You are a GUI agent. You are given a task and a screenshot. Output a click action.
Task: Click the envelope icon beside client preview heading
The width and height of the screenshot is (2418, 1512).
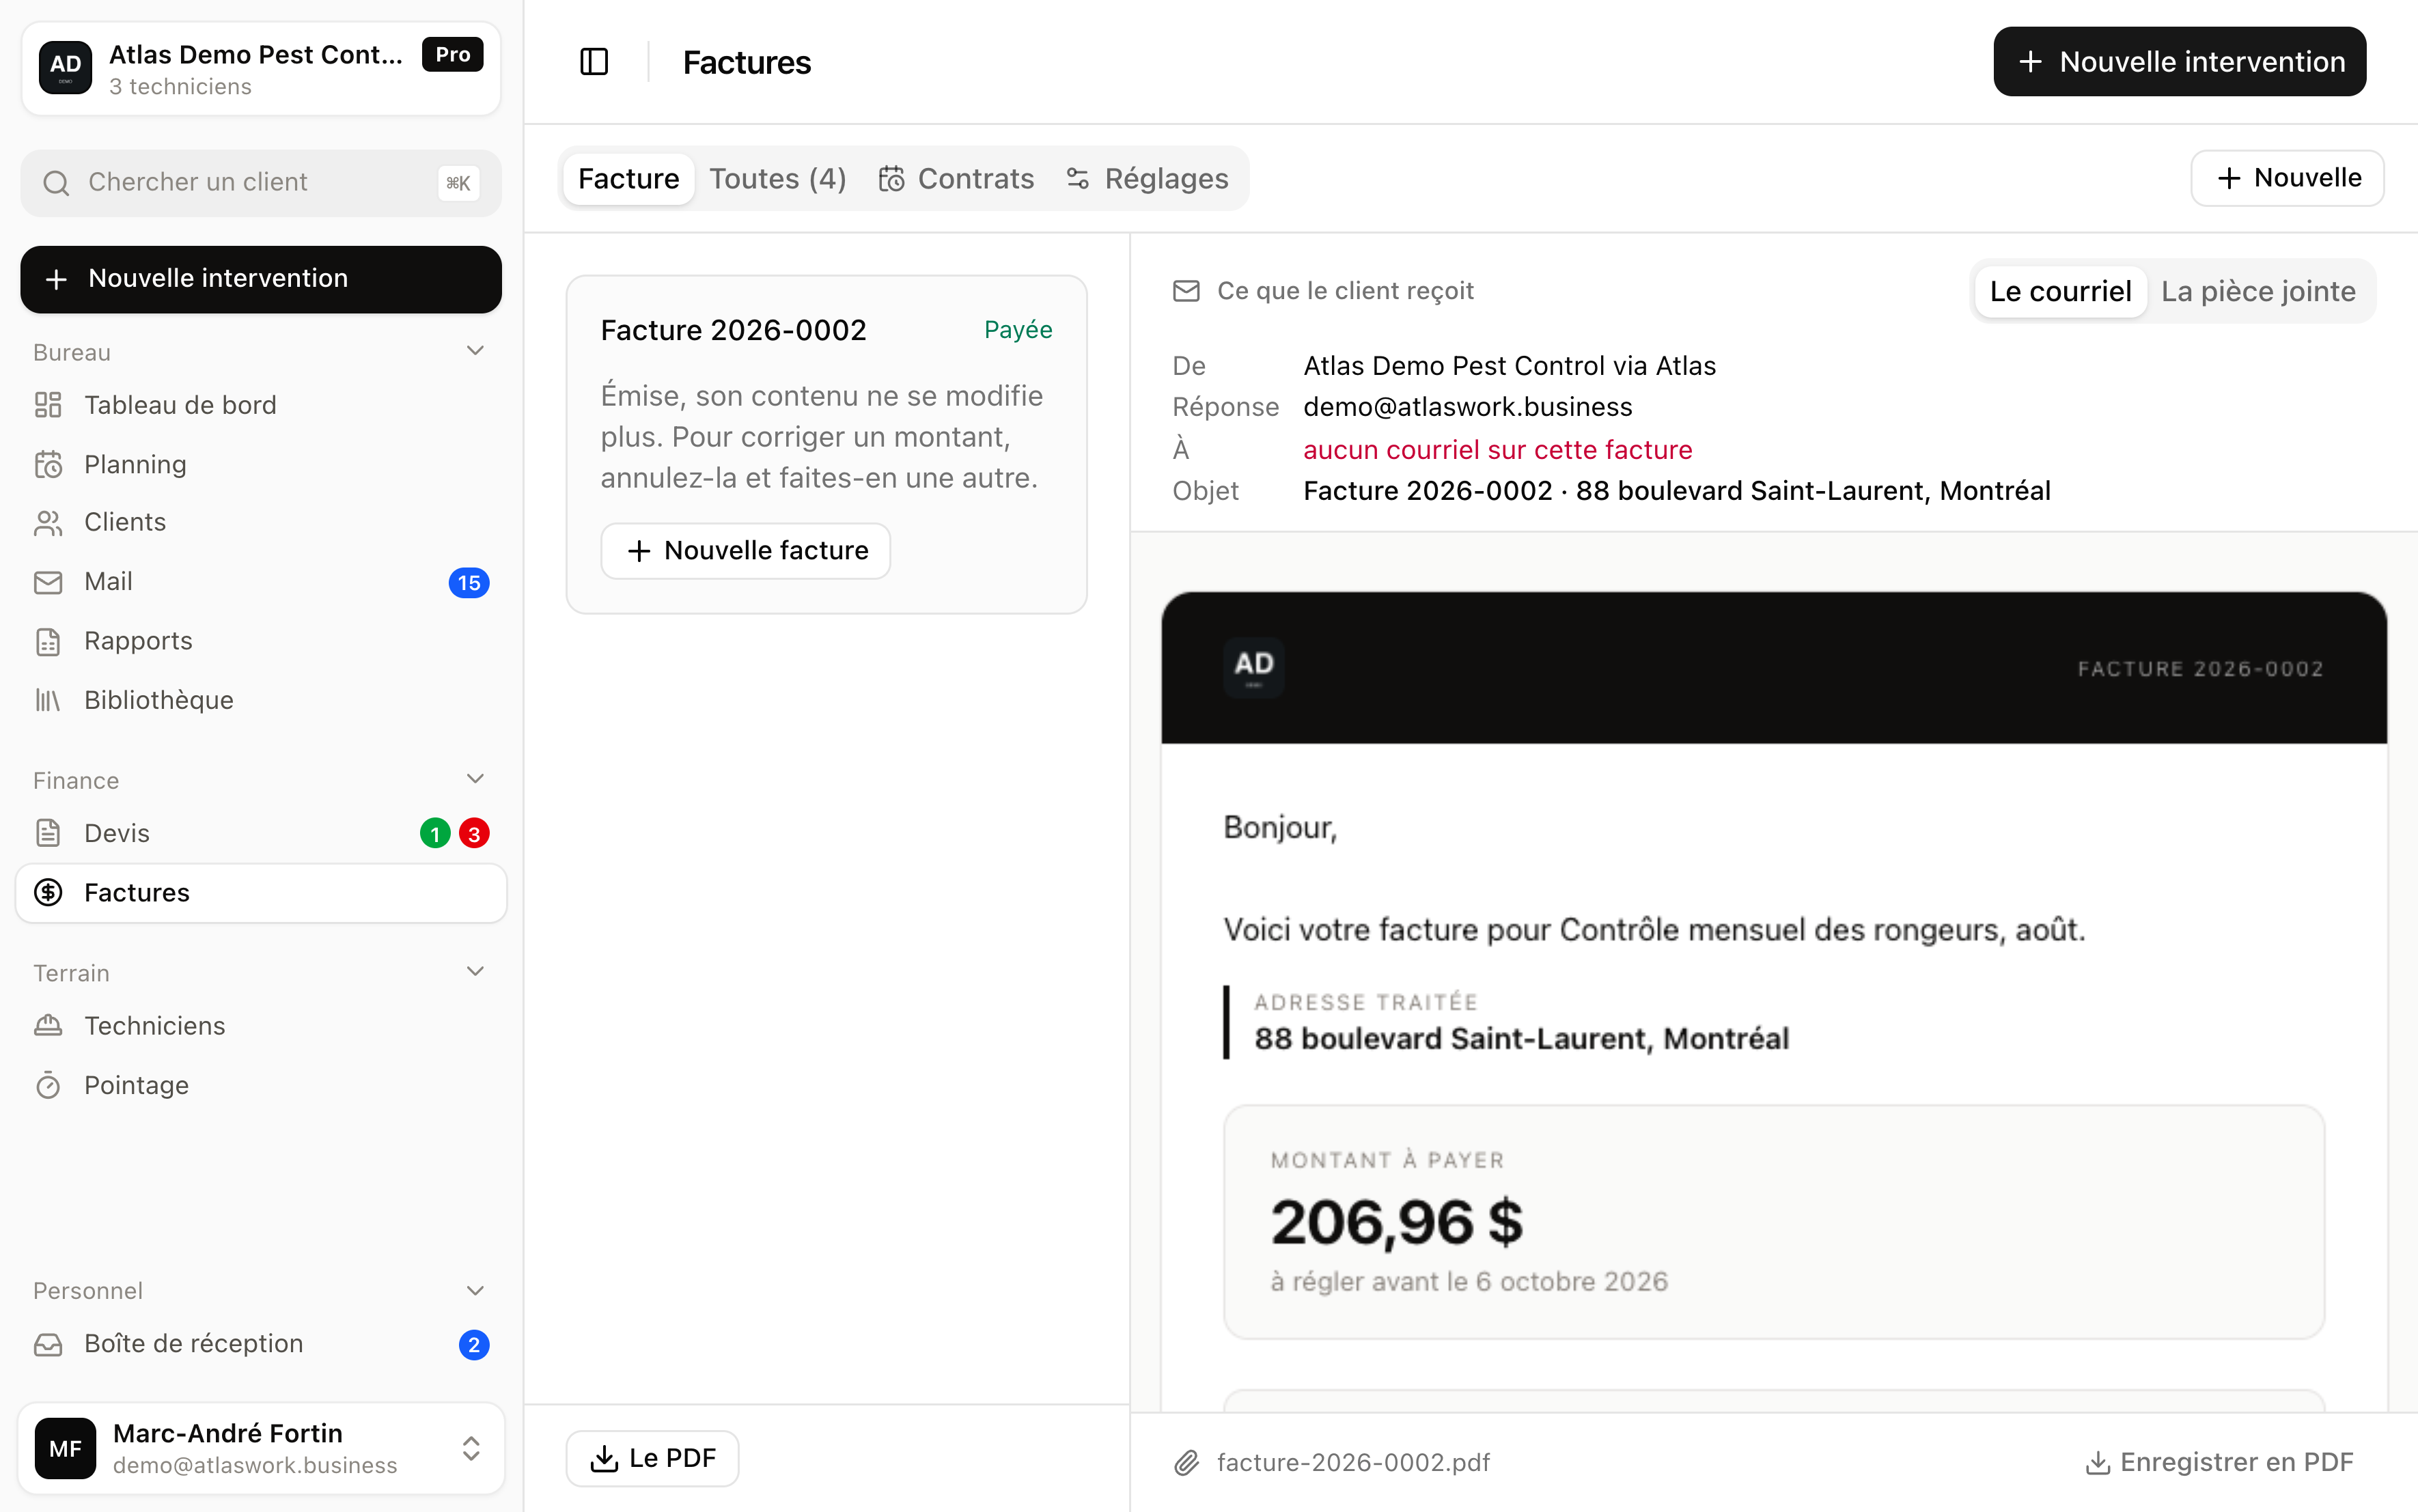pyautogui.click(x=1186, y=291)
